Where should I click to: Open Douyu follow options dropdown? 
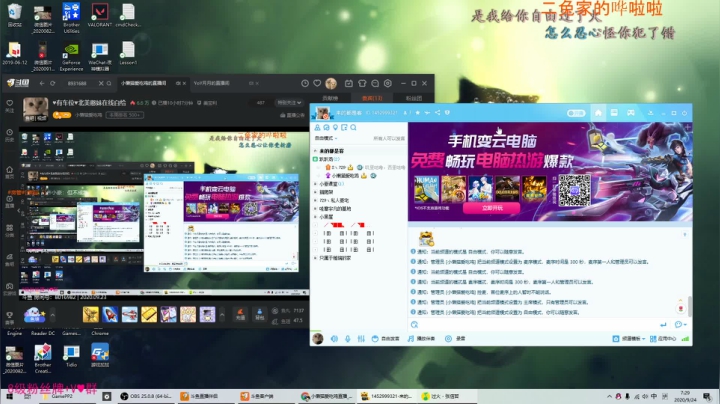(290, 102)
